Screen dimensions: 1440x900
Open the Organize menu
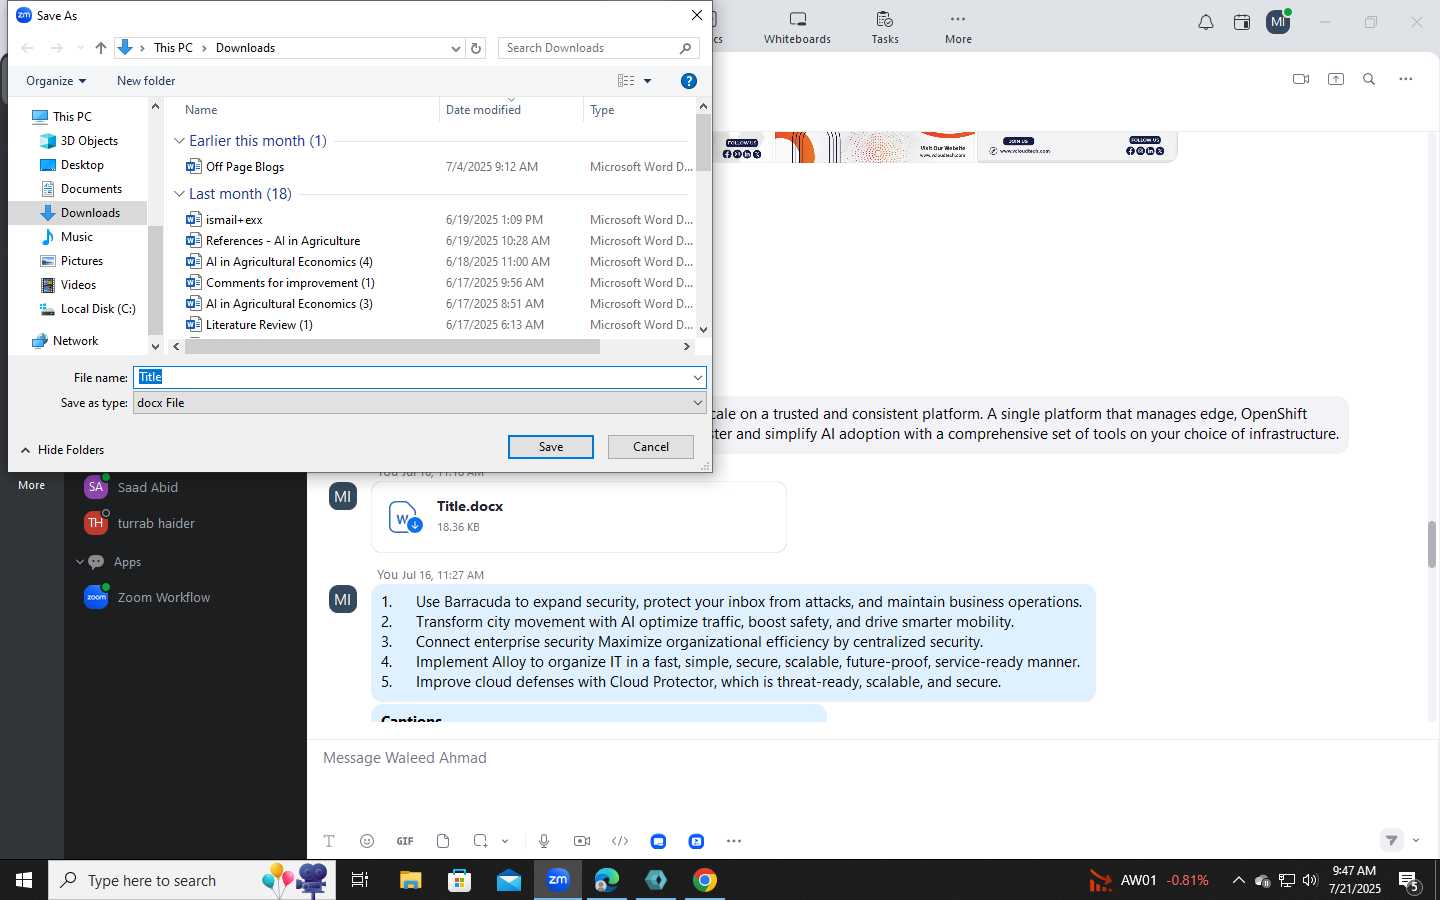(56, 81)
